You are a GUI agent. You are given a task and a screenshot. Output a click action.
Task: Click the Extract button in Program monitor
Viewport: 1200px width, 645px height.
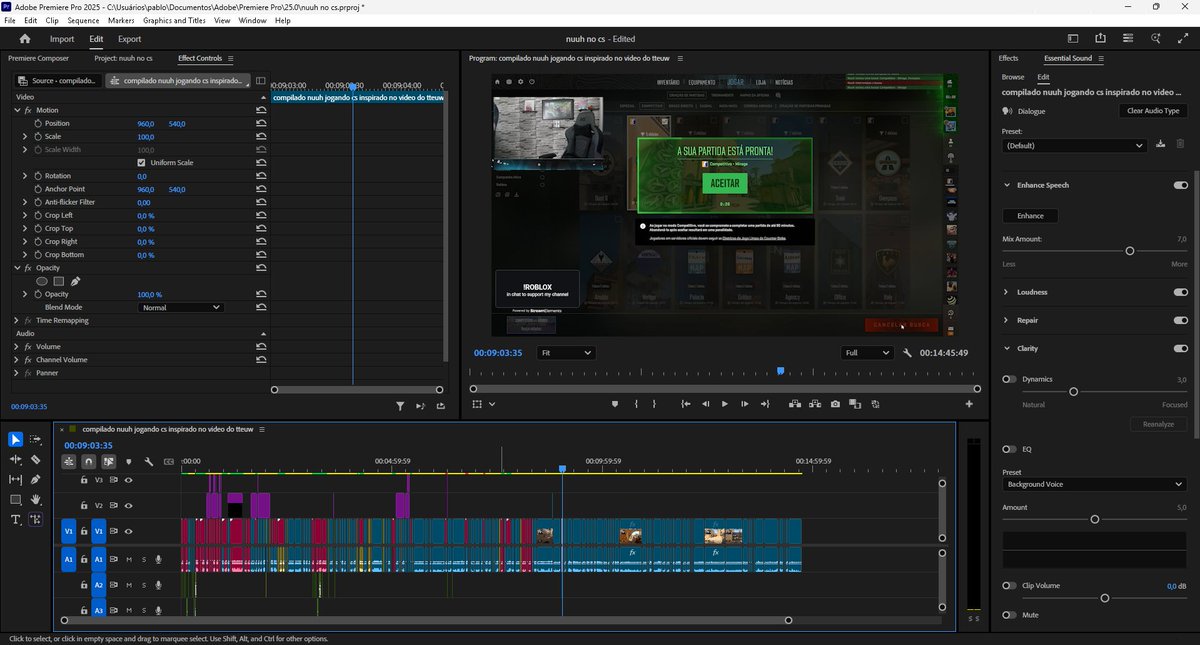814,404
